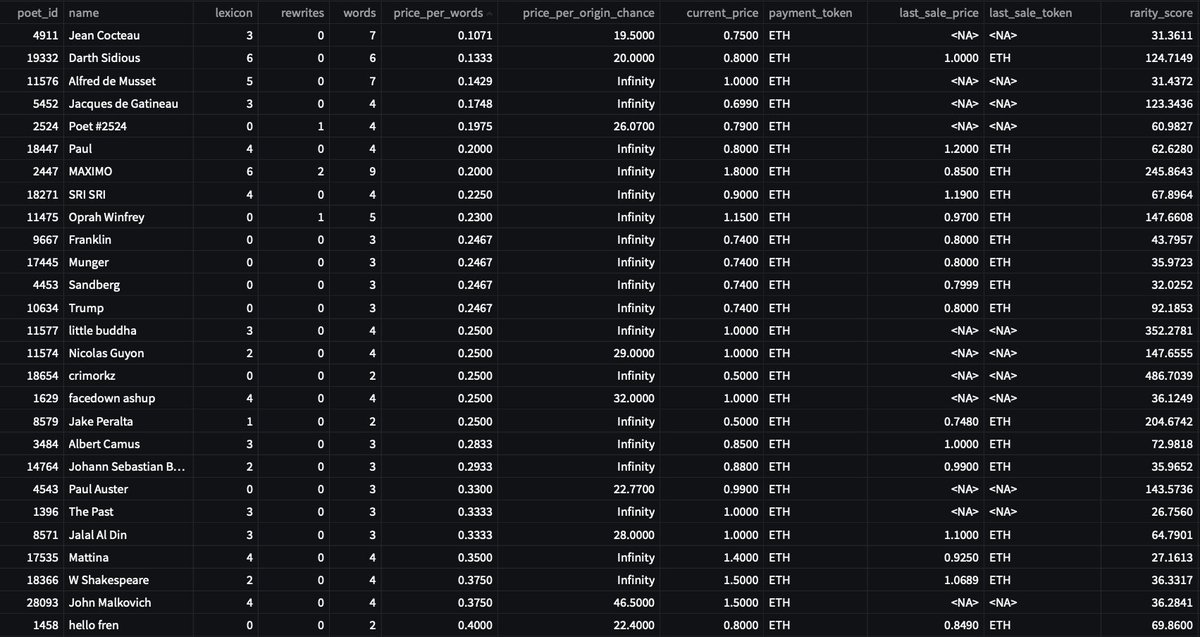Select Jalal Al Din name cell
Viewport: 1200px width, 637px height.
[98, 535]
